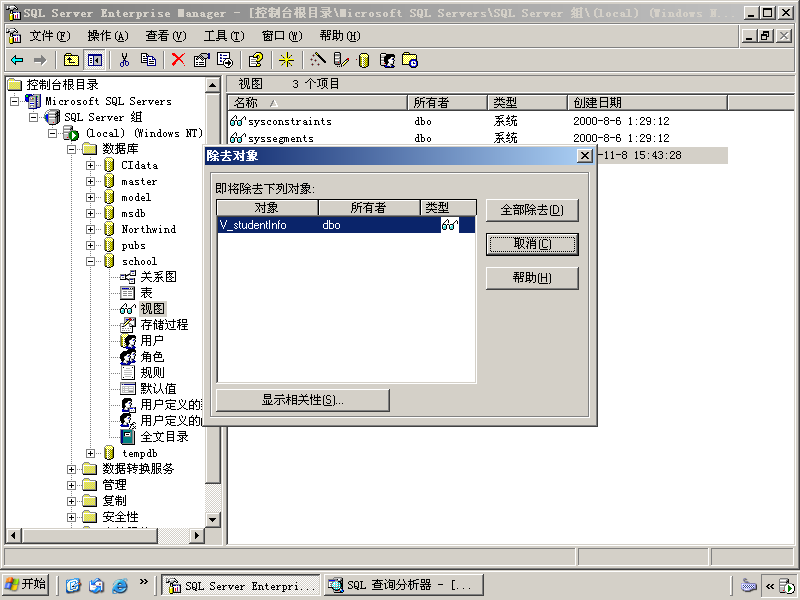Expand the tempdb database
The image size is (800, 600).
(90, 453)
